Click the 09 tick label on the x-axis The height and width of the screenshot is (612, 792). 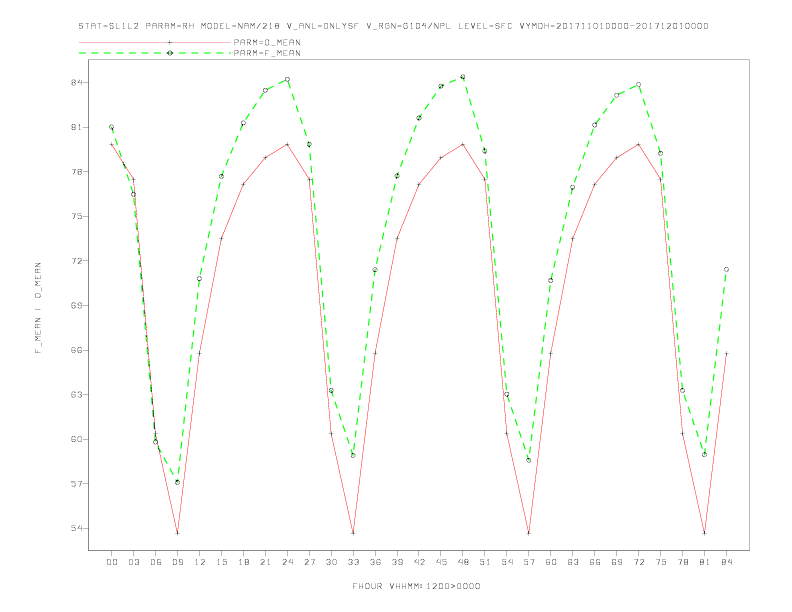tap(177, 562)
